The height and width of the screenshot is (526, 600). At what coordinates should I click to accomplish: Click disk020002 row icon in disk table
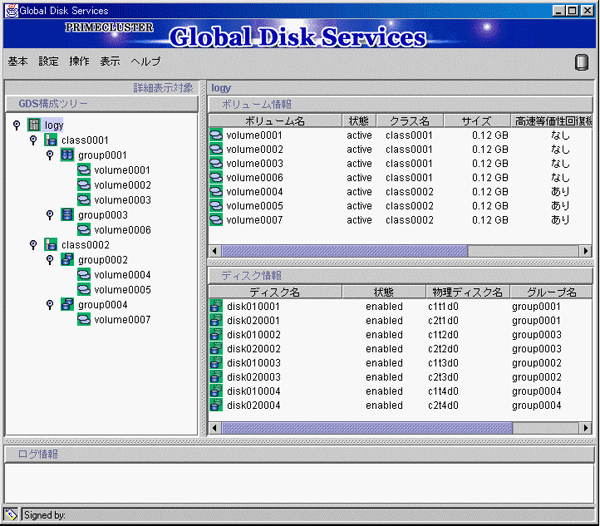click(x=216, y=349)
